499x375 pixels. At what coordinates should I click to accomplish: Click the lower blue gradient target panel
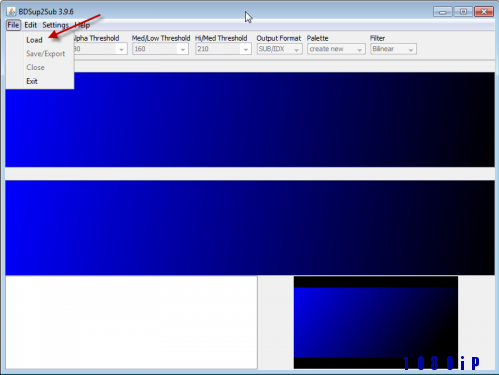point(250,228)
